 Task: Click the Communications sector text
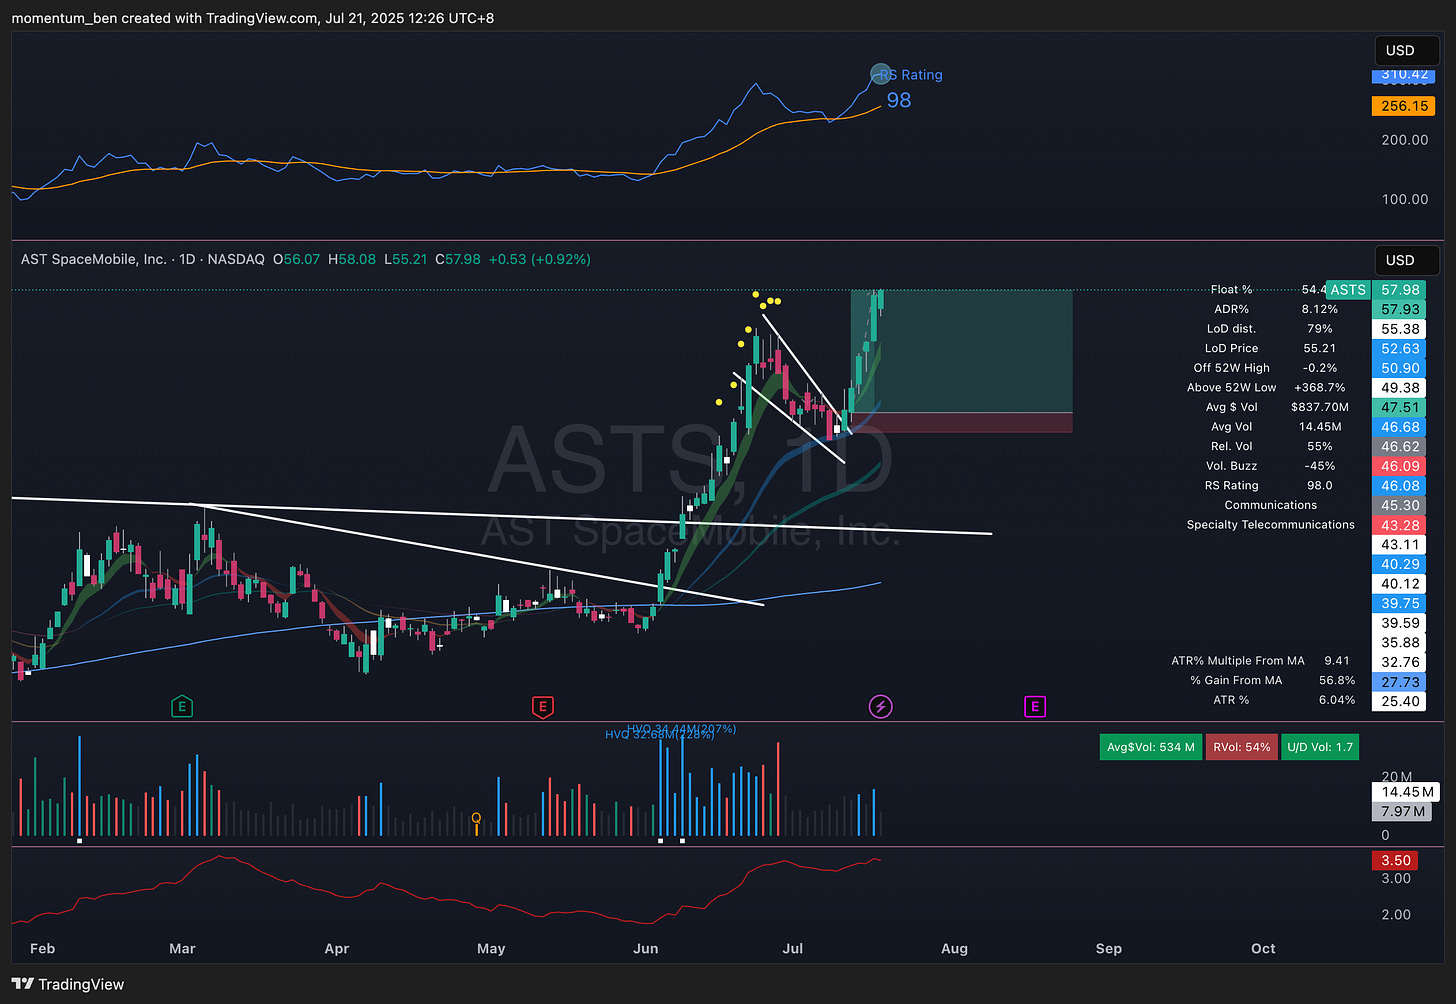(x=1271, y=505)
